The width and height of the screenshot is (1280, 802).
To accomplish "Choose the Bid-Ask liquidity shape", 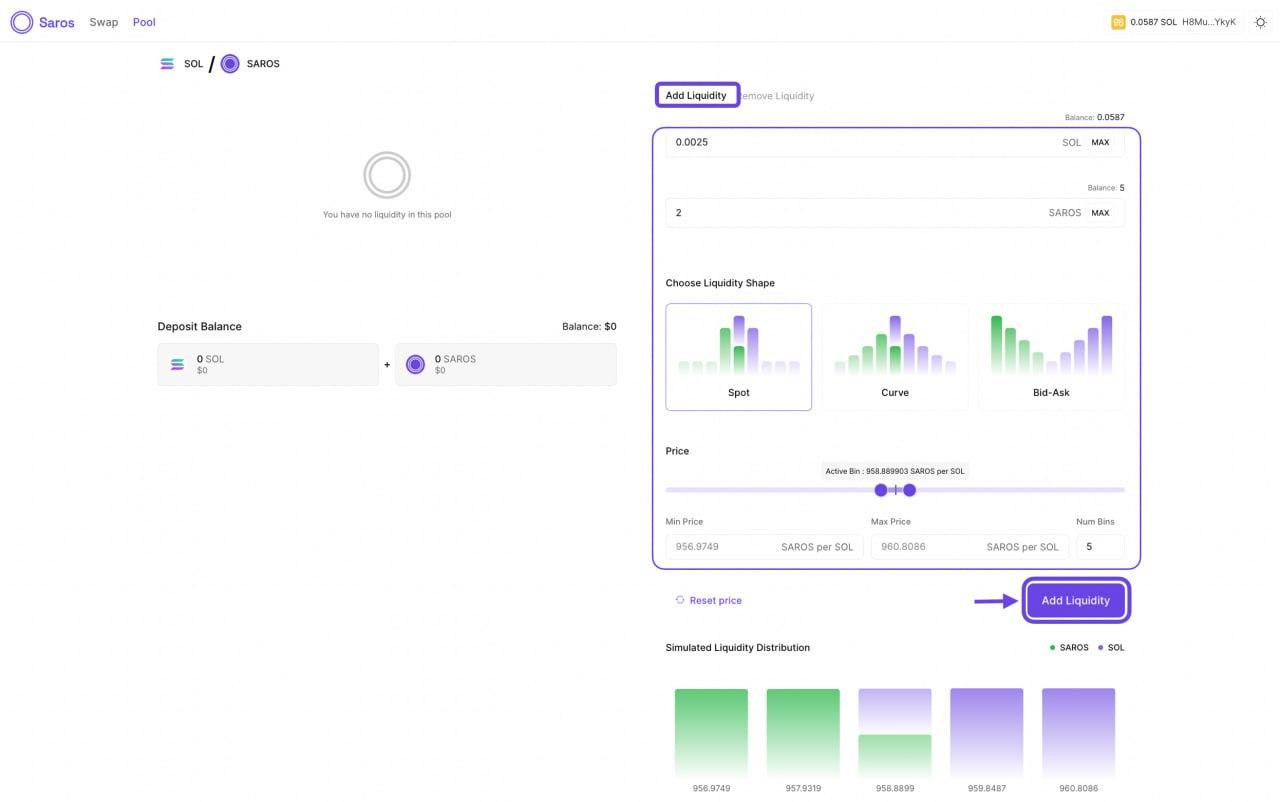I will click(1051, 357).
